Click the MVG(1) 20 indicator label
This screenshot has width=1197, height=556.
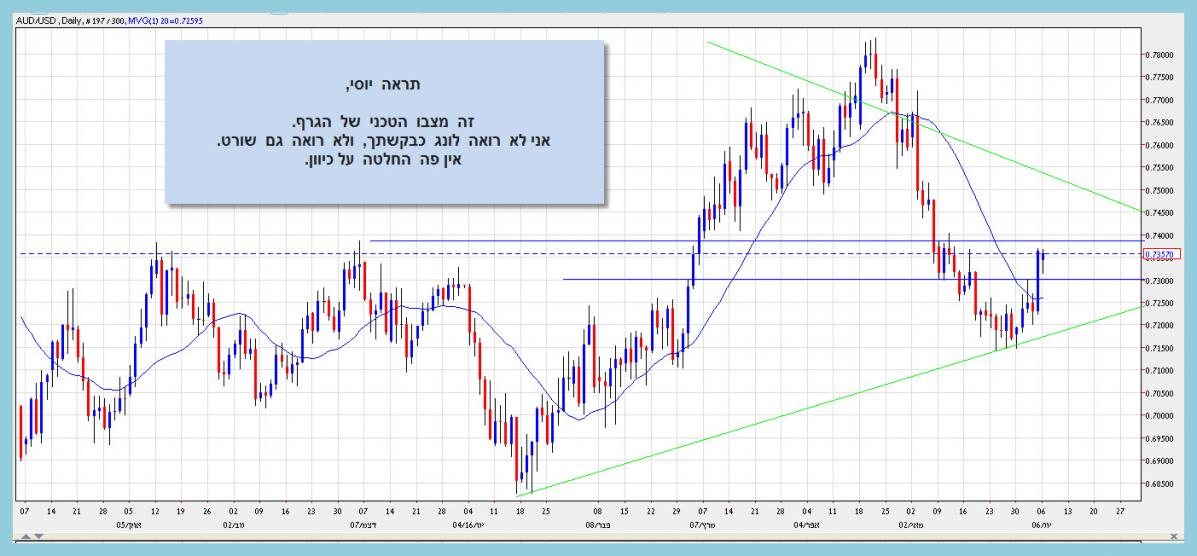pyautogui.click(x=165, y=19)
